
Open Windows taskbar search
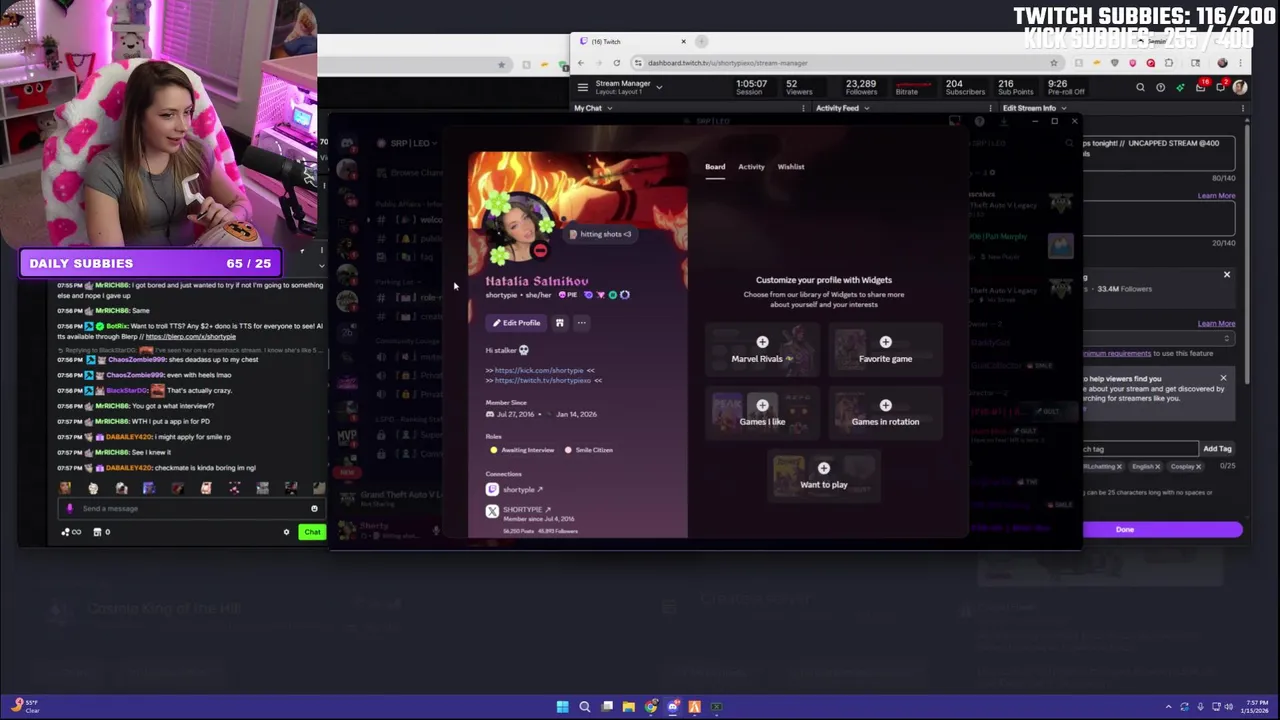585,707
